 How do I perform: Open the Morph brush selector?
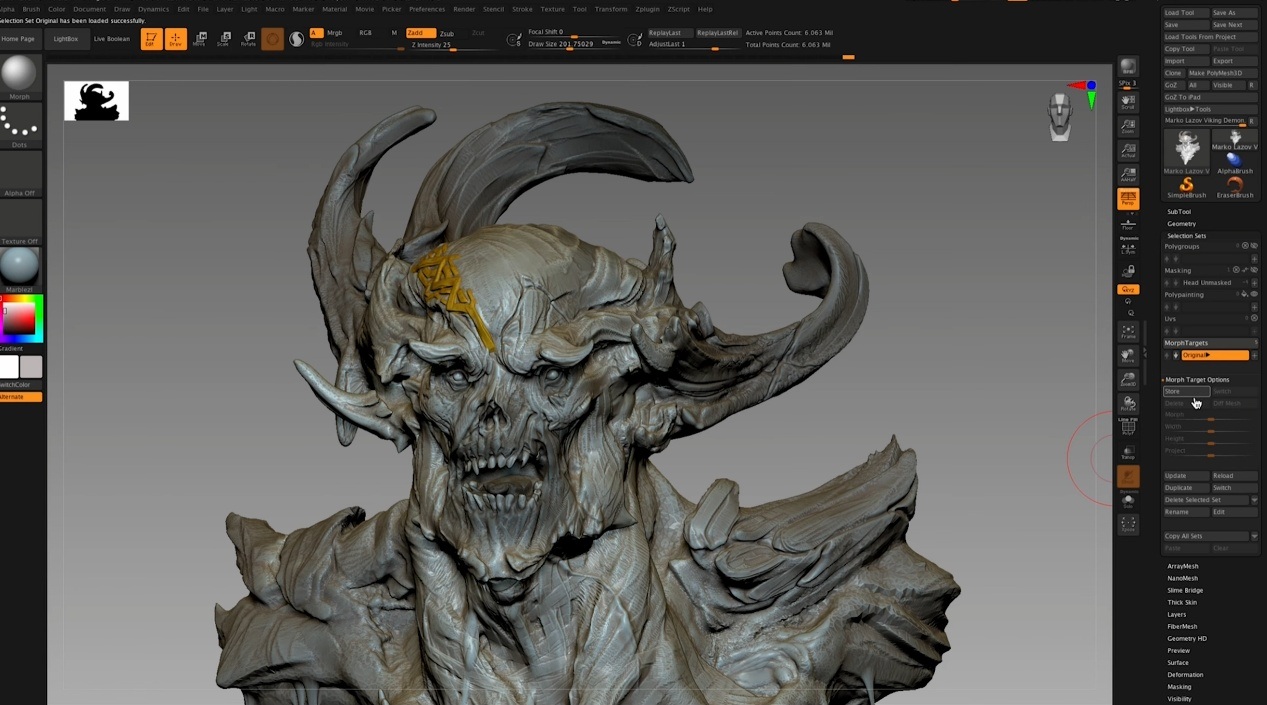(x=19, y=76)
